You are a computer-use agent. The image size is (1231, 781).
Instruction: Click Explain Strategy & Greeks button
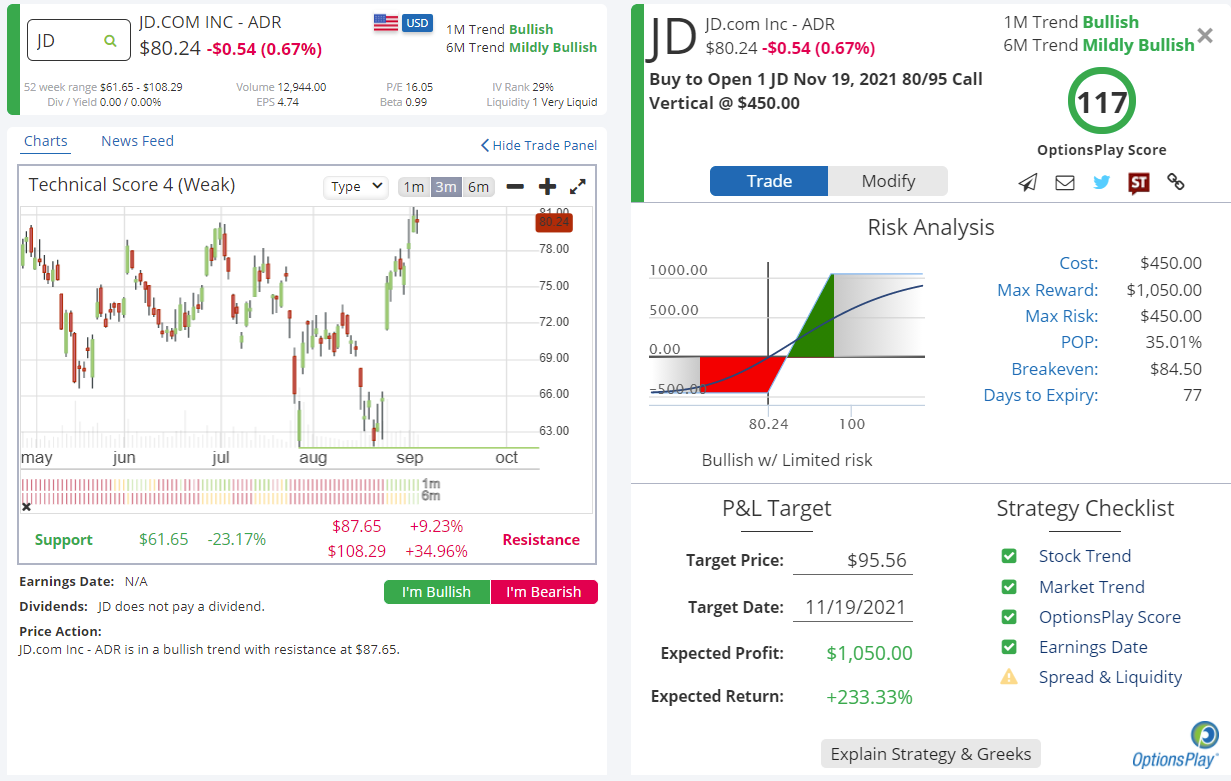[931, 754]
